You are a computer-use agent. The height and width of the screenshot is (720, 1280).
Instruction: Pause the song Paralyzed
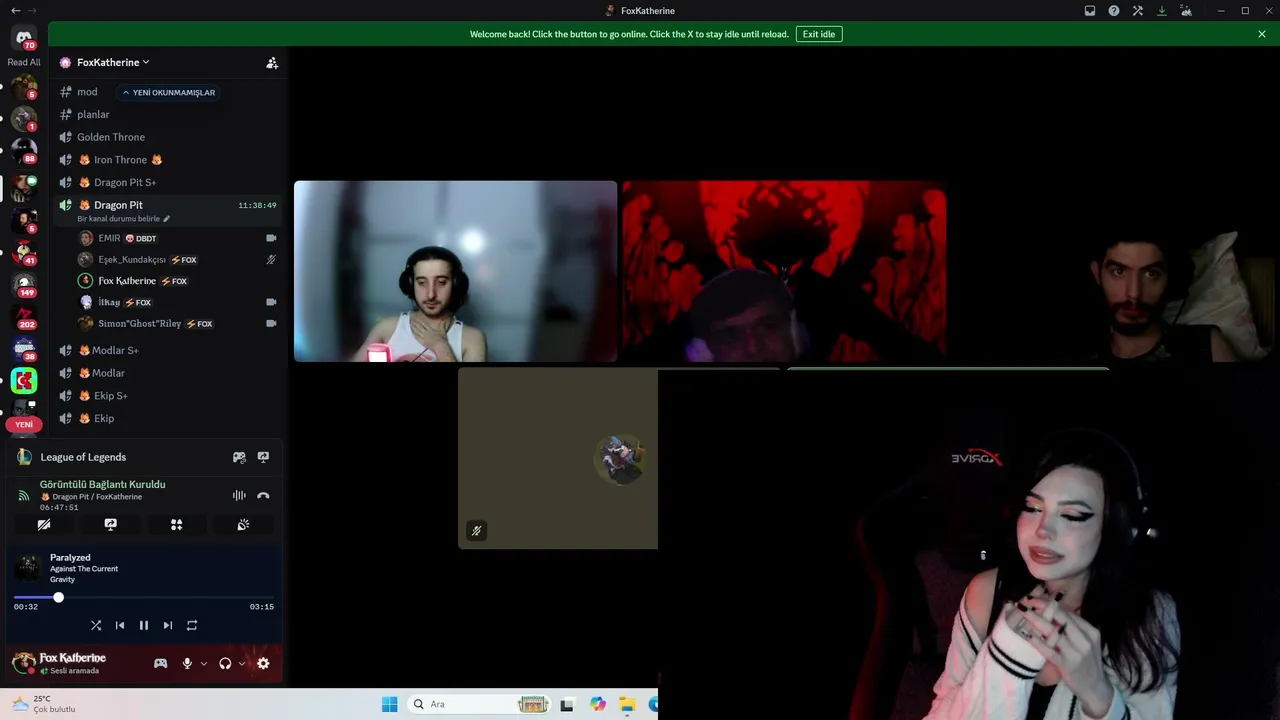point(144,625)
